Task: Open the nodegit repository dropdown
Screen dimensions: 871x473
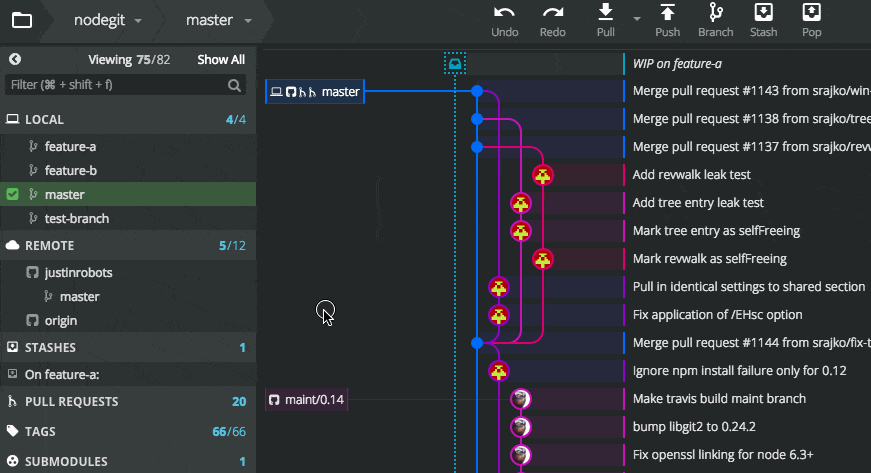Action: pyautogui.click(x=108, y=21)
